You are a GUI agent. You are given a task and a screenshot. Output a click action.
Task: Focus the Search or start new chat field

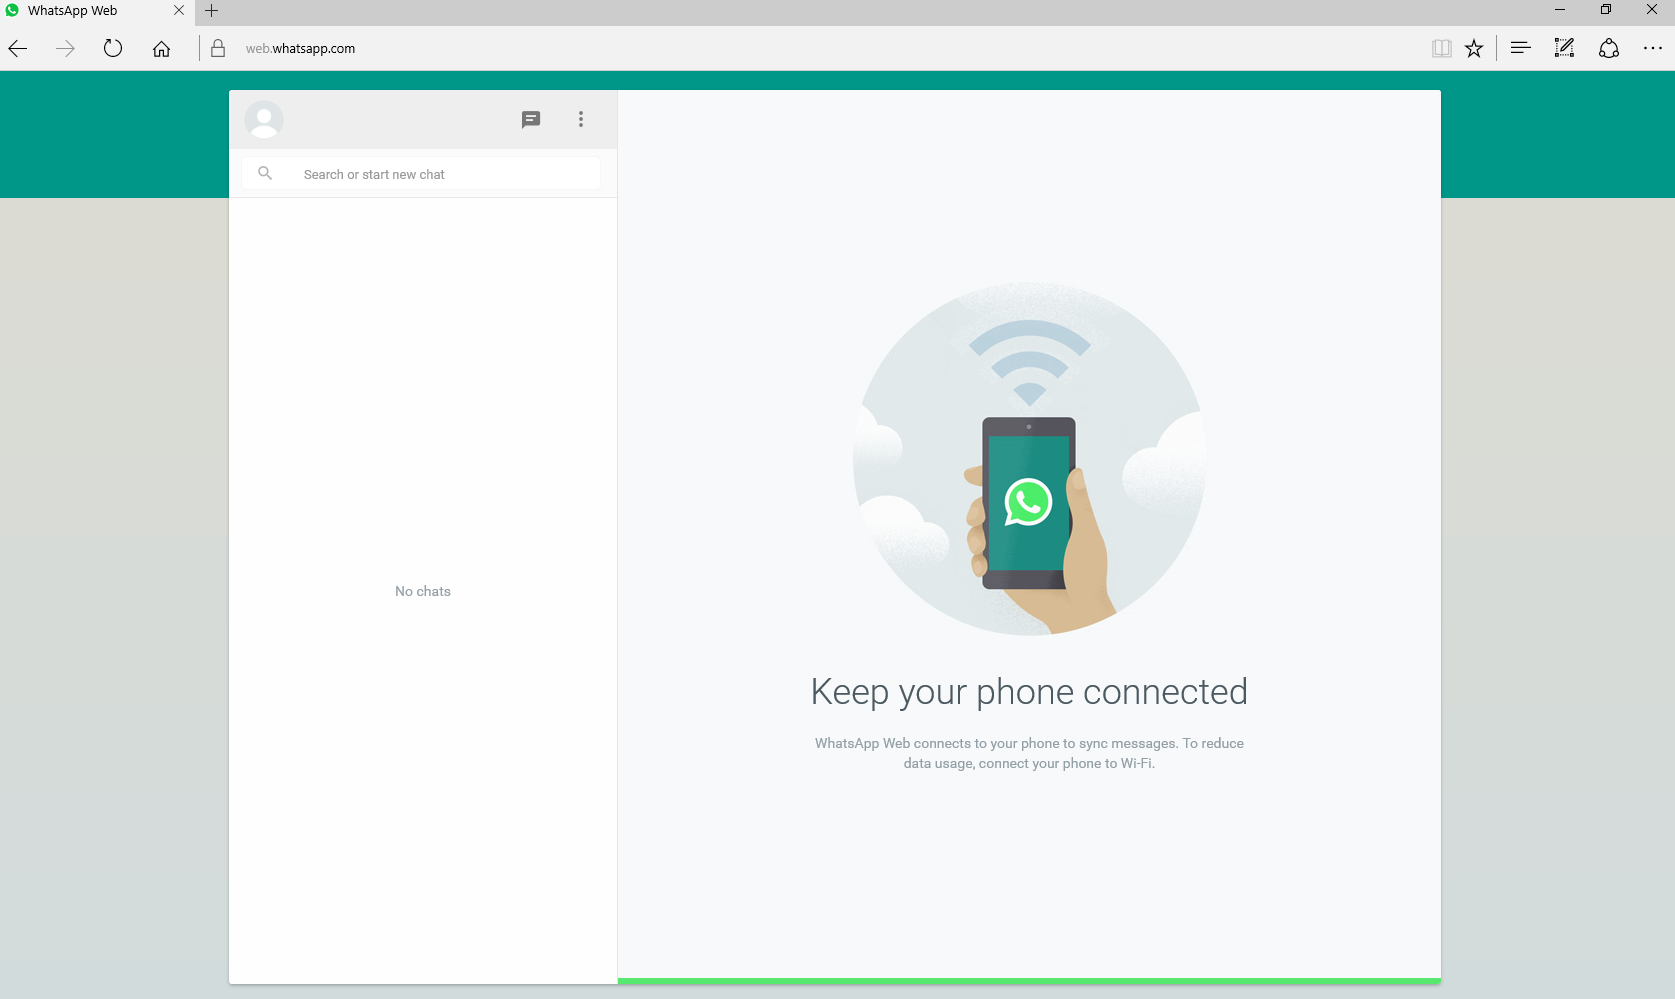click(x=421, y=174)
